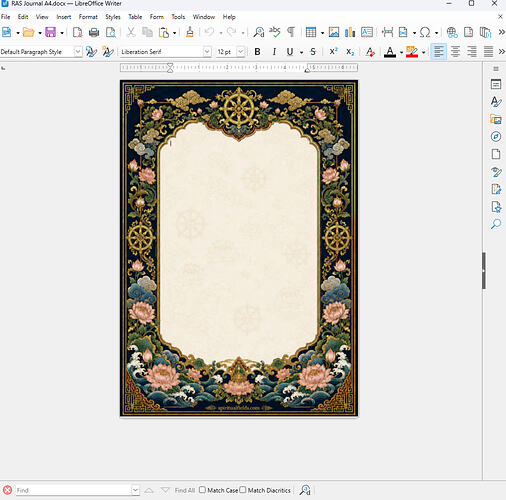Image resolution: width=506 pixels, height=500 pixels.
Task: Open the Paragraph Style dropdown
Action: (x=77, y=52)
